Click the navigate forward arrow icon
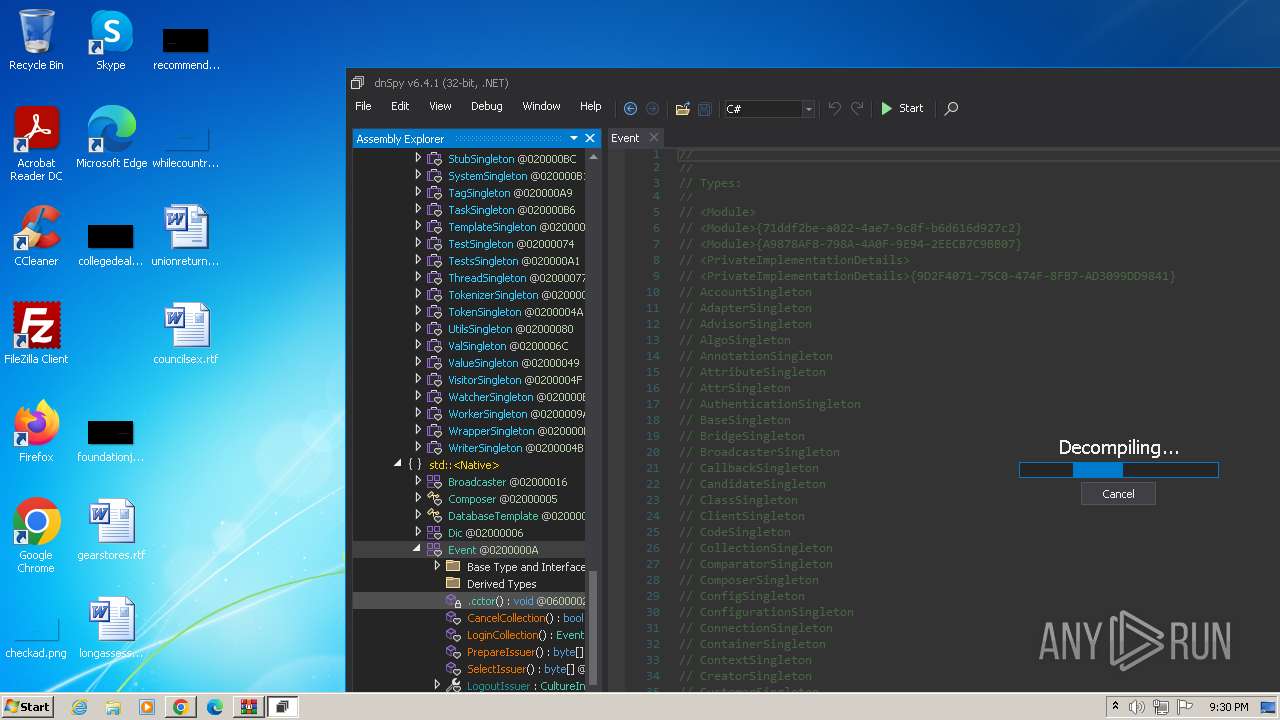Image resolution: width=1280 pixels, height=720 pixels. [x=652, y=108]
